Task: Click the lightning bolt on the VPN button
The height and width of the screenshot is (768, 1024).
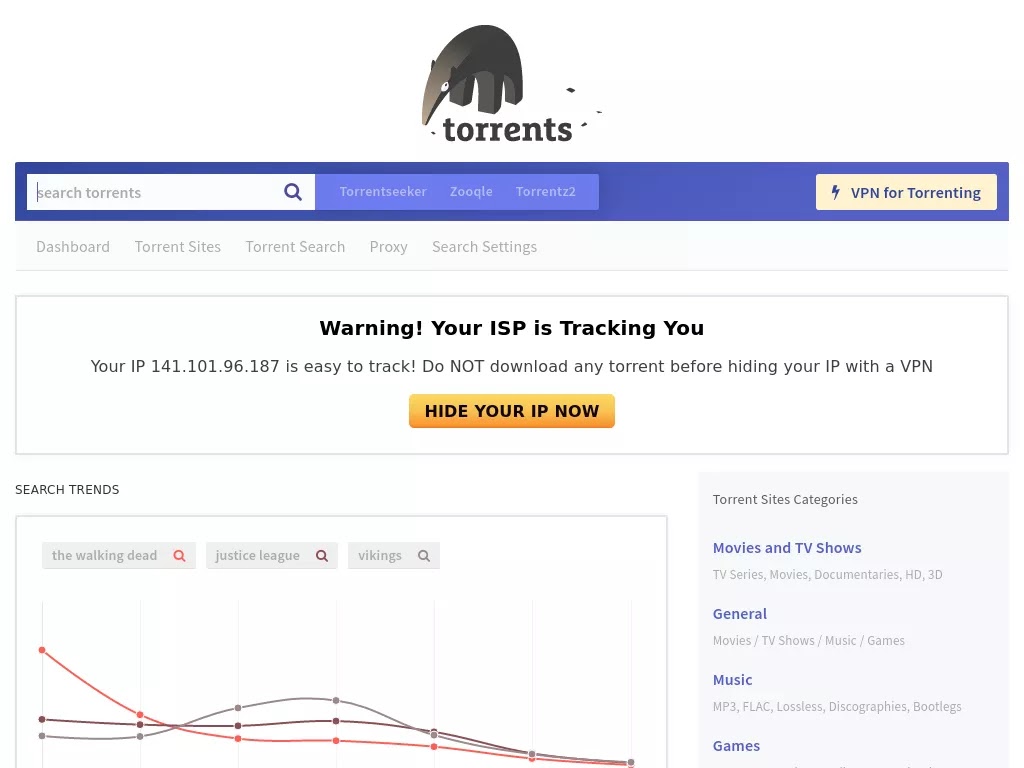Action: 837,192
